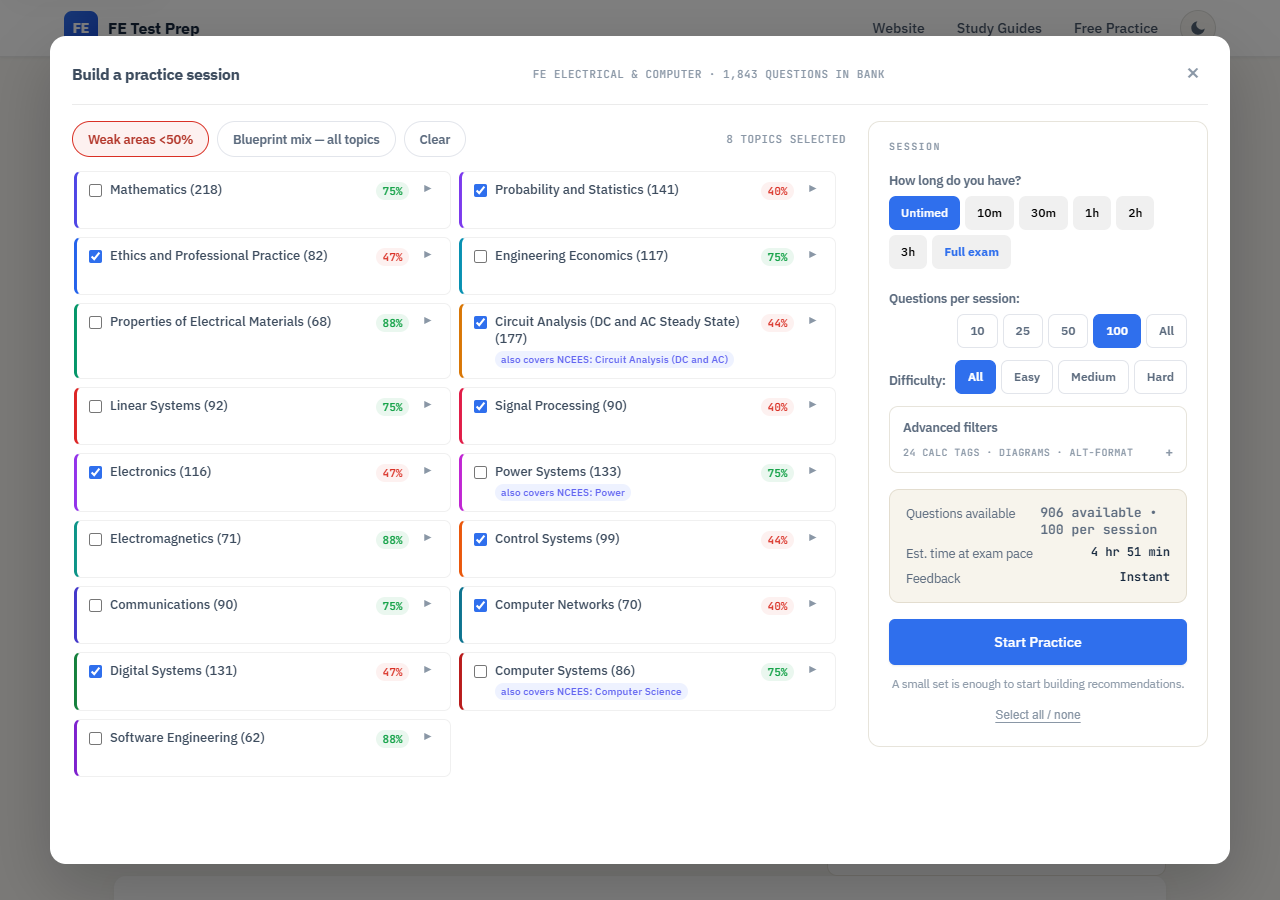
Task: Click the 88% badge for Electromagnetics
Action: pos(392,540)
